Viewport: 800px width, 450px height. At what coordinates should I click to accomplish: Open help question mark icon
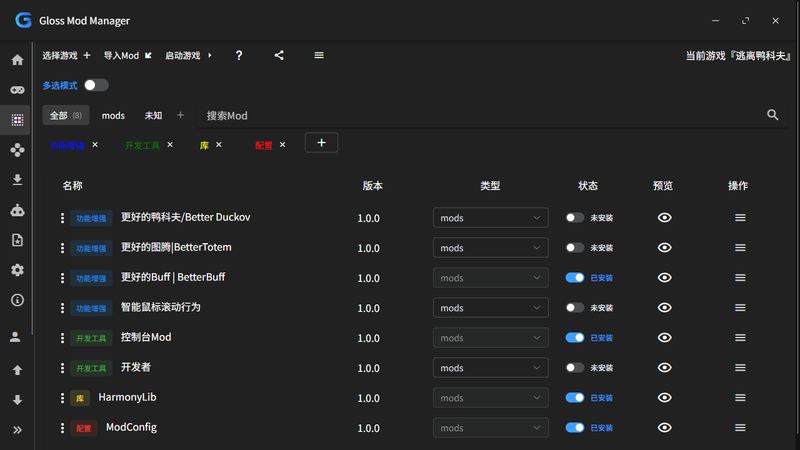pyautogui.click(x=239, y=56)
